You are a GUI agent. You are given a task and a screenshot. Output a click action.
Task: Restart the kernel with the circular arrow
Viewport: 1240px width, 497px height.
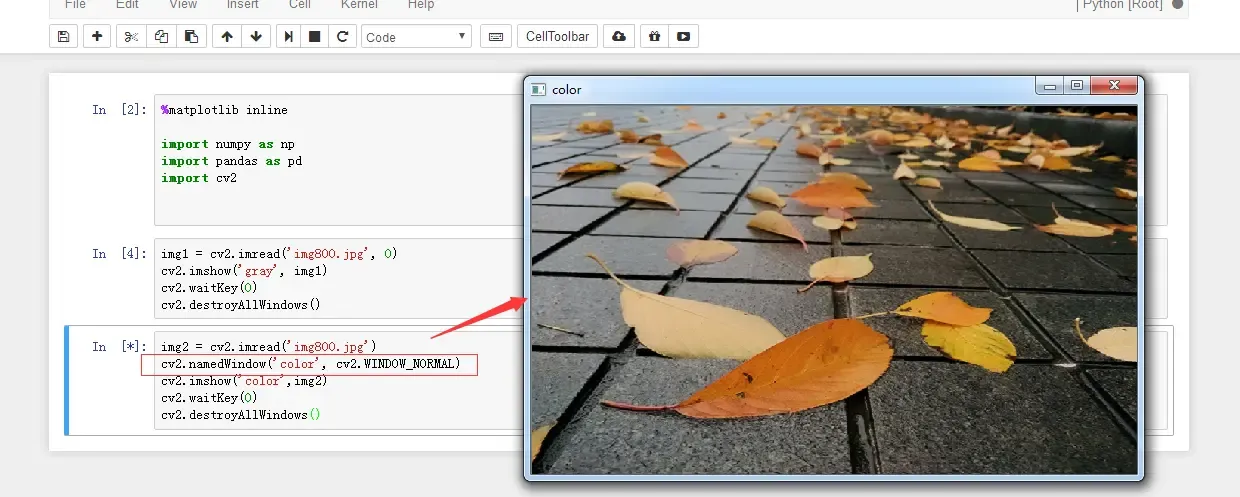tap(342, 37)
